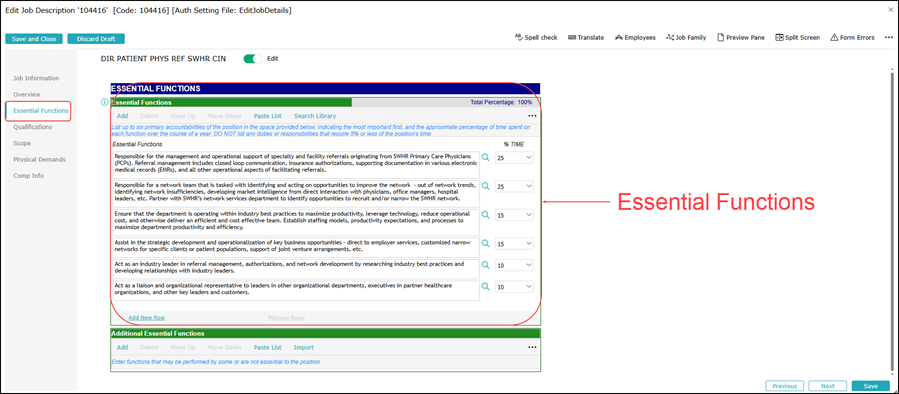Search library for the industry leader row
The height and width of the screenshot is (394, 899).
point(486,265)
